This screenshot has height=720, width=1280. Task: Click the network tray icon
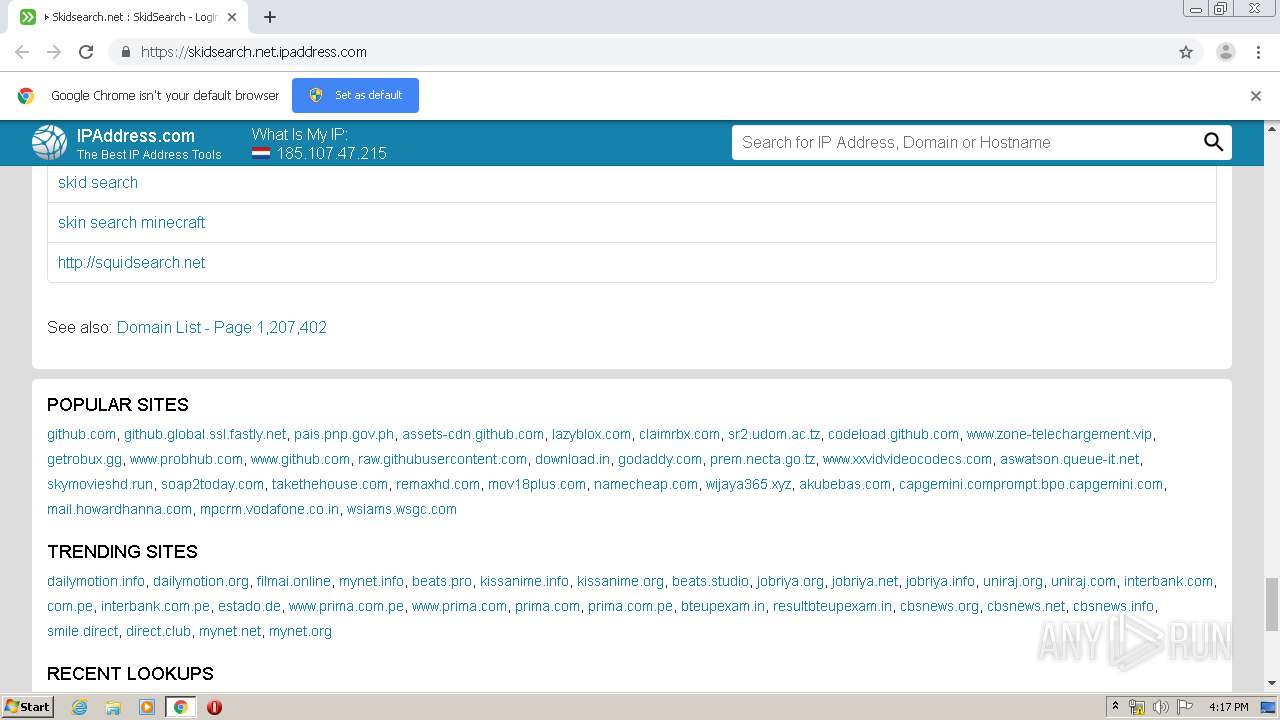click(1137, 707)
